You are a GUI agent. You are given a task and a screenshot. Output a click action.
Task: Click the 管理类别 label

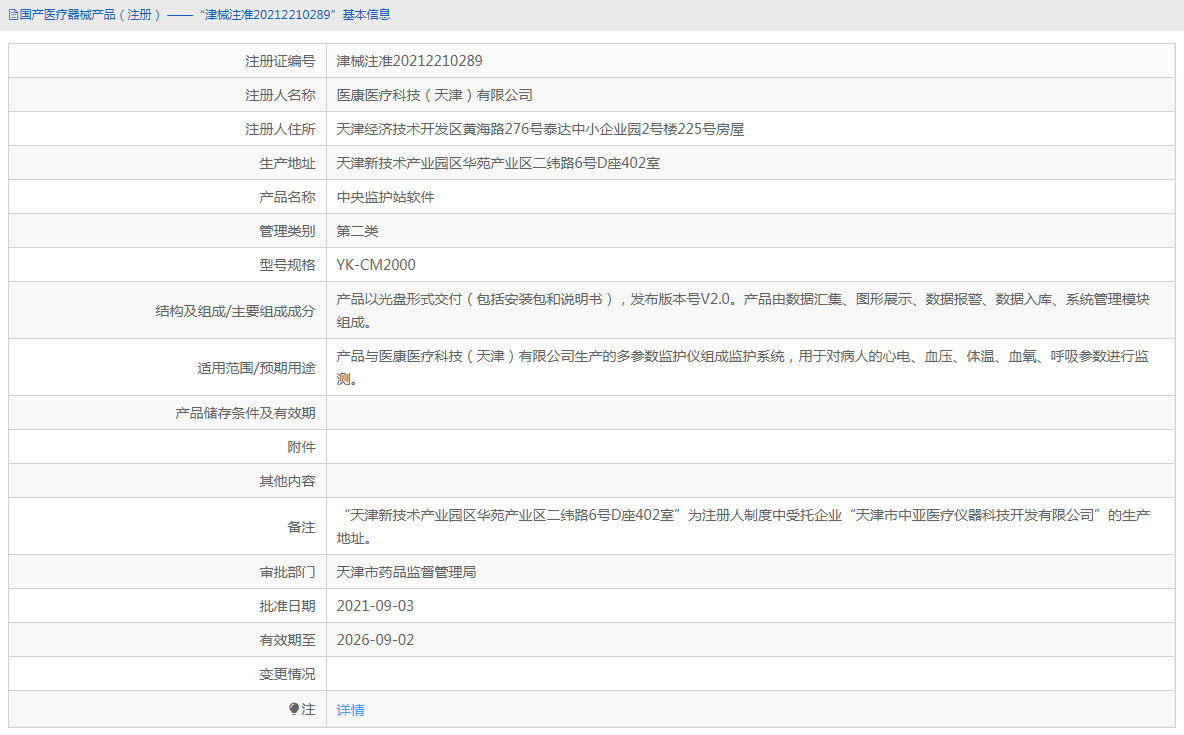[x=287, y=231]
